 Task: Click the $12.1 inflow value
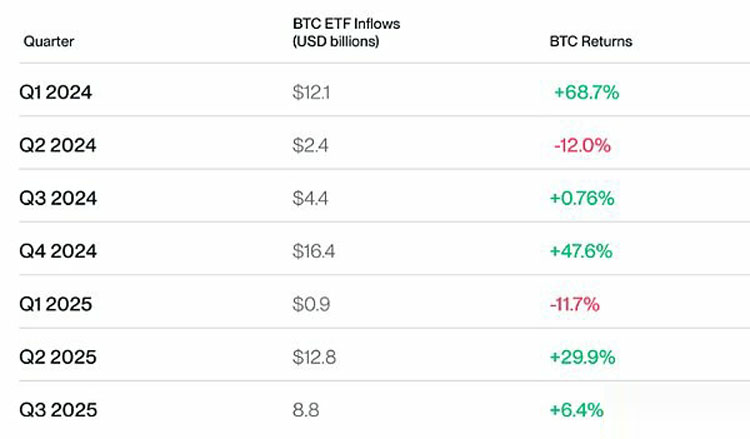pyautogui.click(x=311, y=92)
